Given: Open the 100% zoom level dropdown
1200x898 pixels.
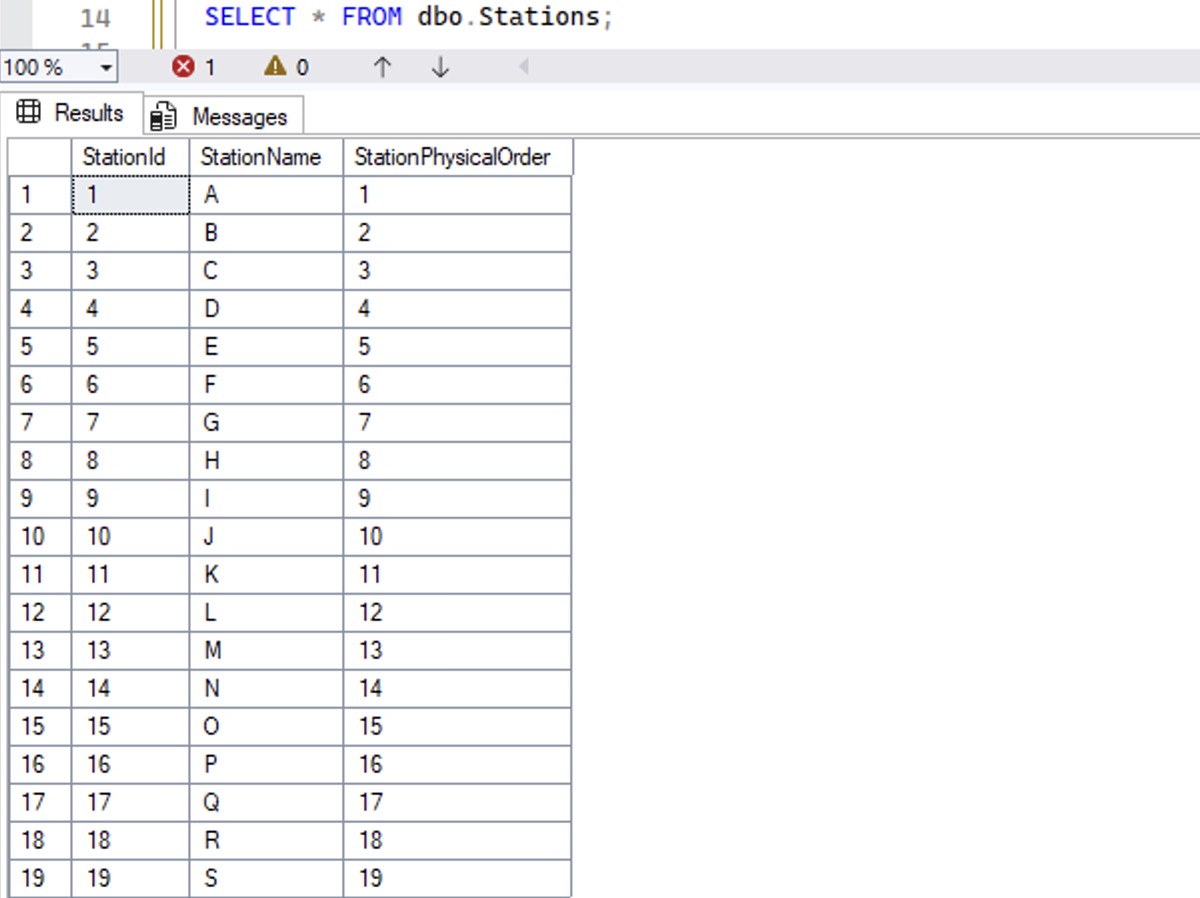Looking at the screenshot, I should tap(108, 66).
